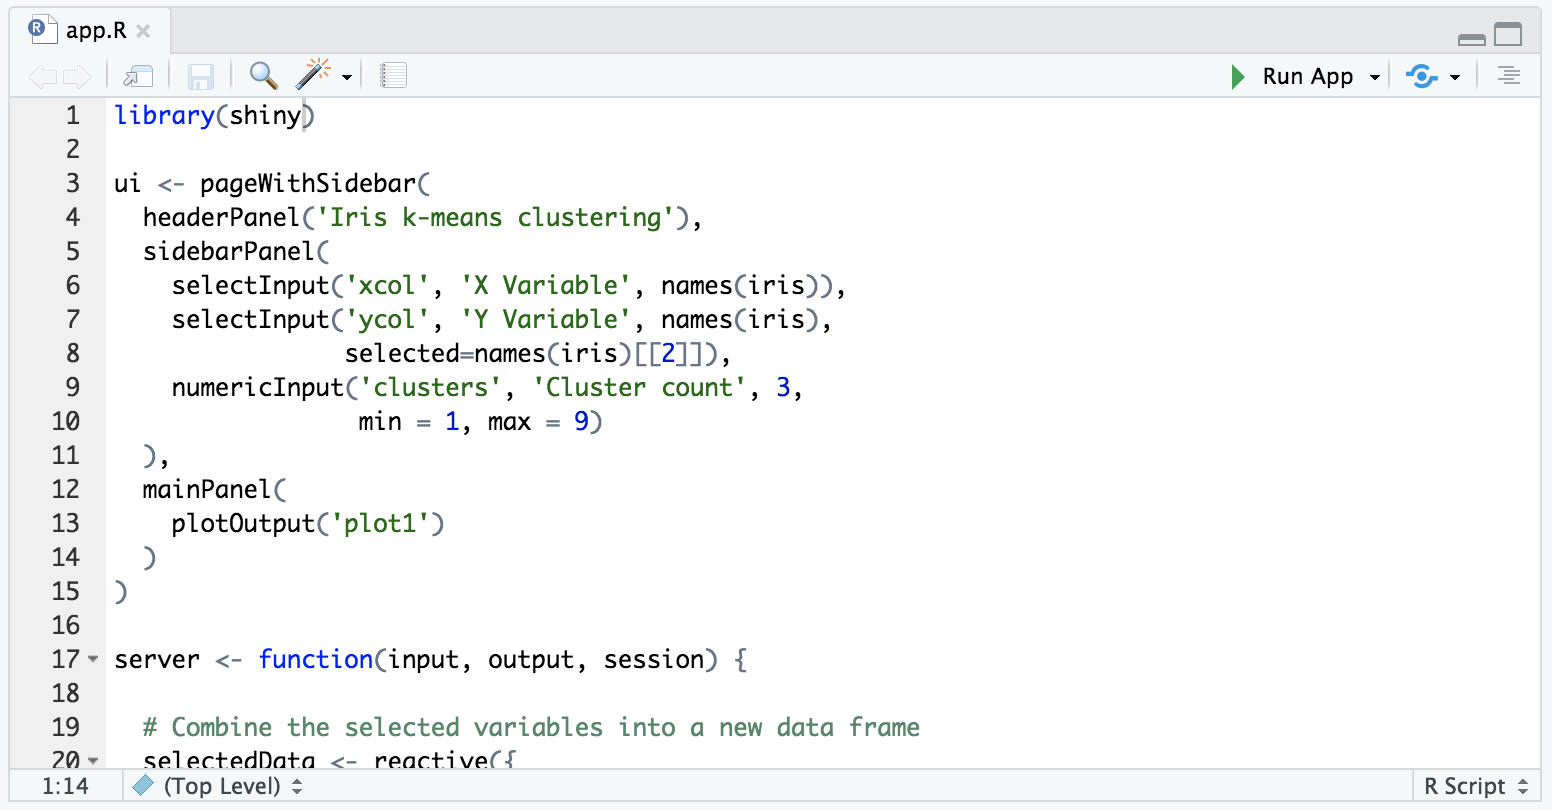Open the Run App options dropdown arrow
1552x810 pixels.
(x=1375, y=77)
